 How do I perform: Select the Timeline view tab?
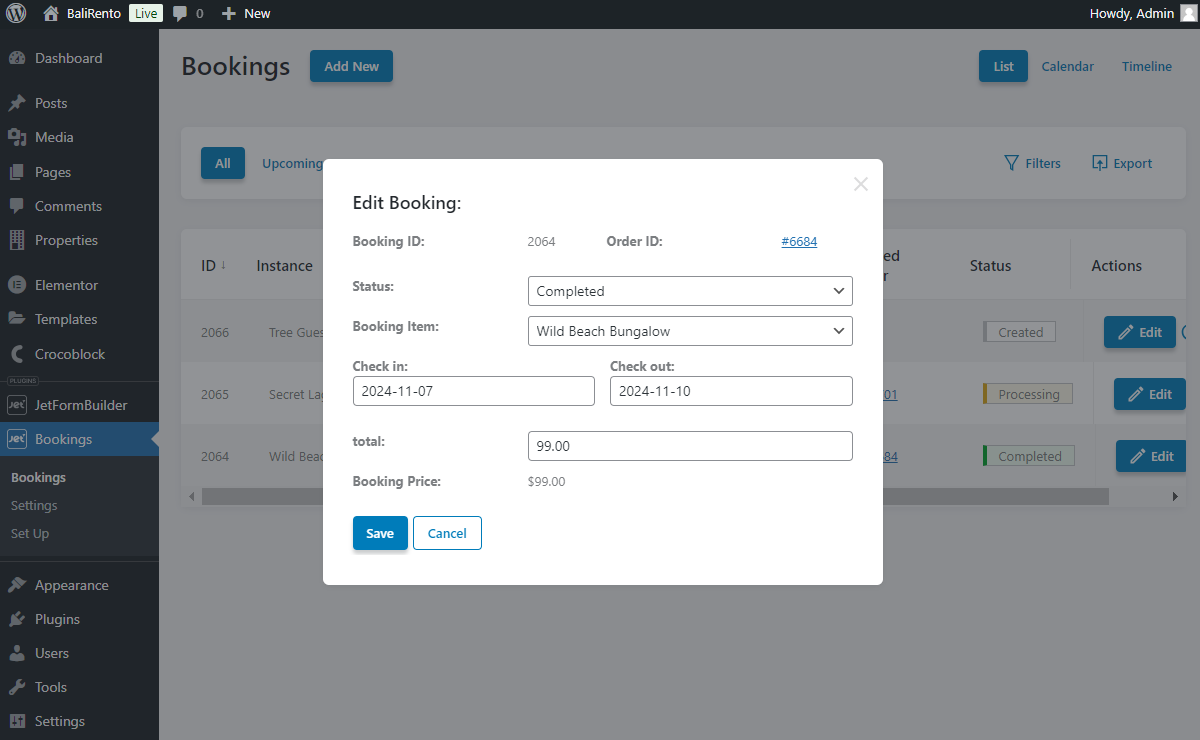pos(1146,66)
